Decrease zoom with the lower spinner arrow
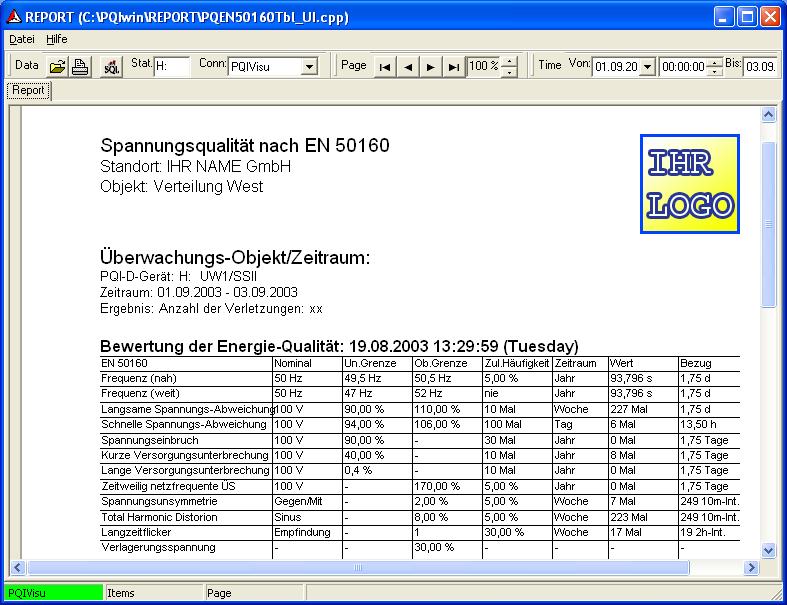 (509, 72)
